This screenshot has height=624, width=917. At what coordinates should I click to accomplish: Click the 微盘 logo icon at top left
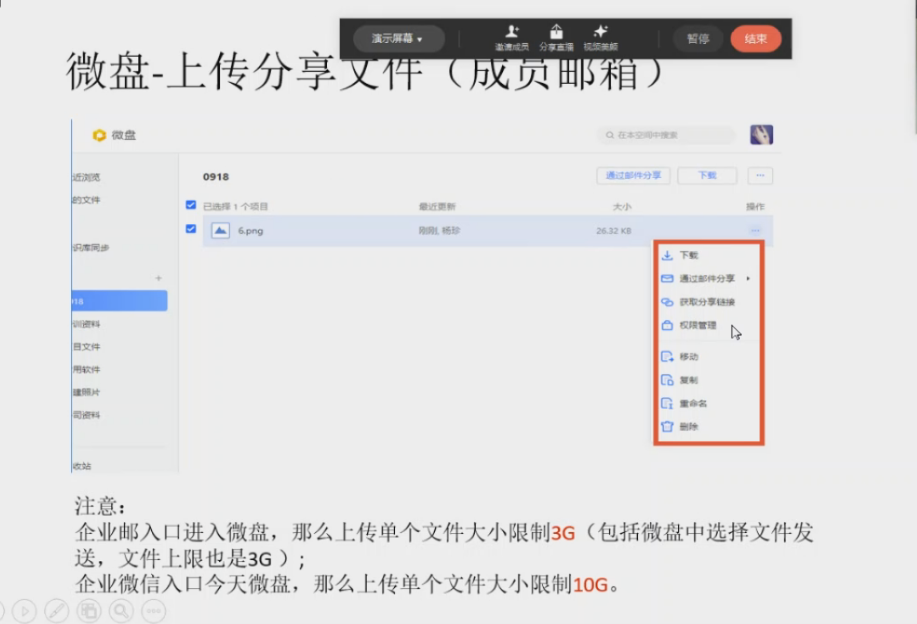pos(100,134)
